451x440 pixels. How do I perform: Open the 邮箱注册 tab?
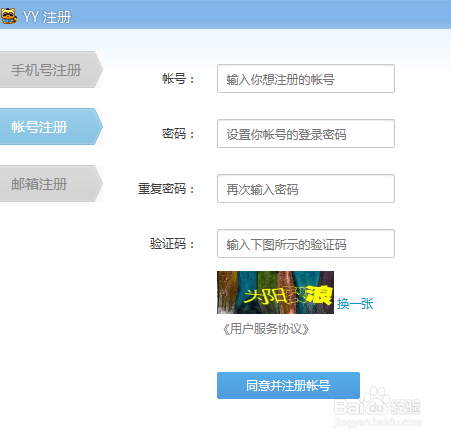pos(51,184)
